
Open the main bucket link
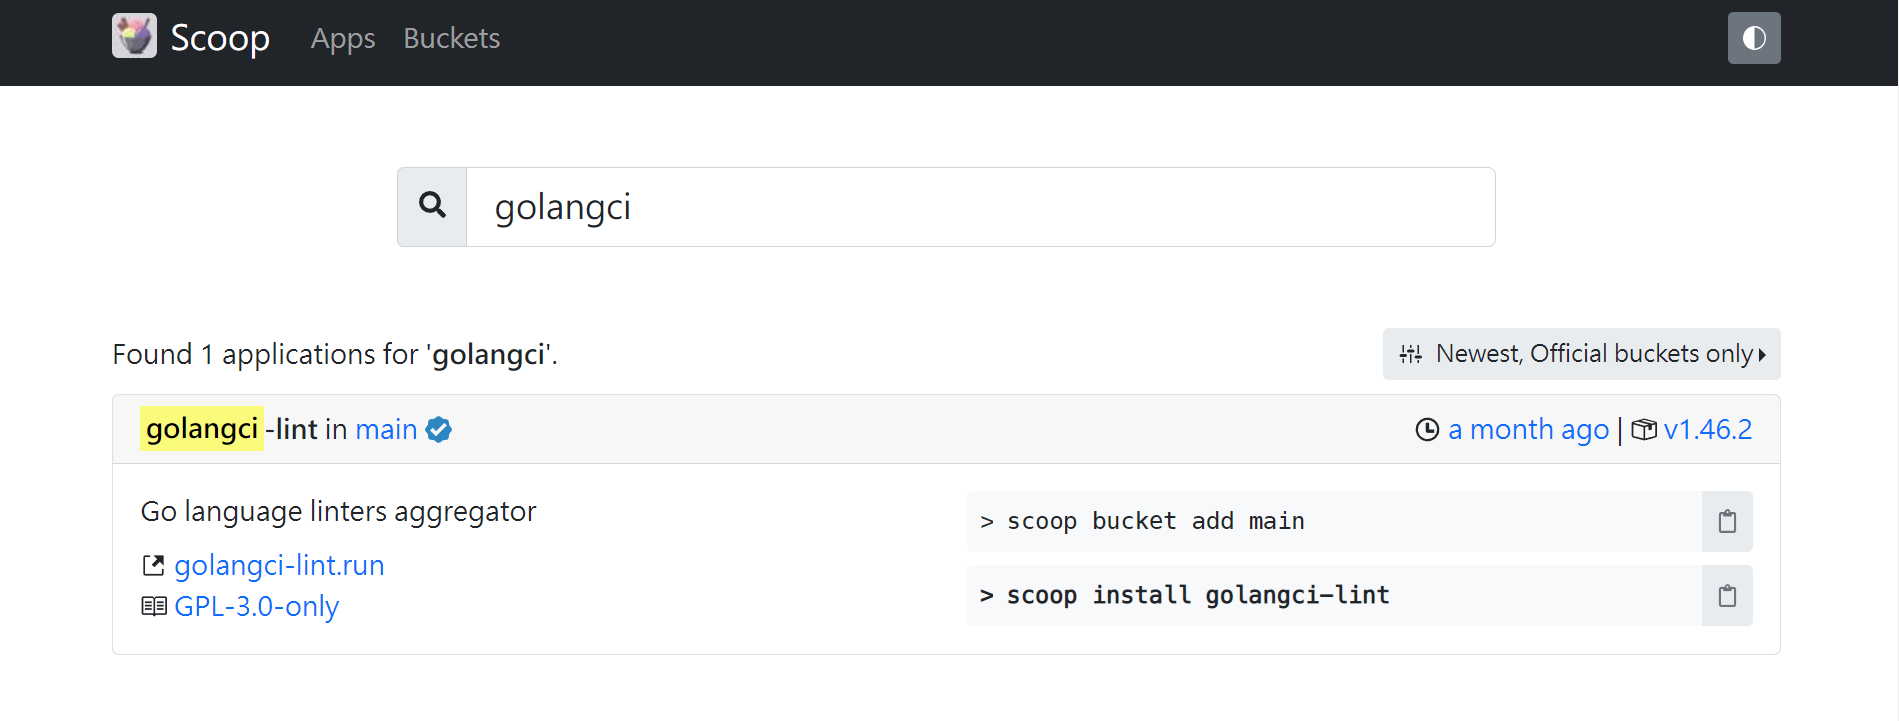386,429
